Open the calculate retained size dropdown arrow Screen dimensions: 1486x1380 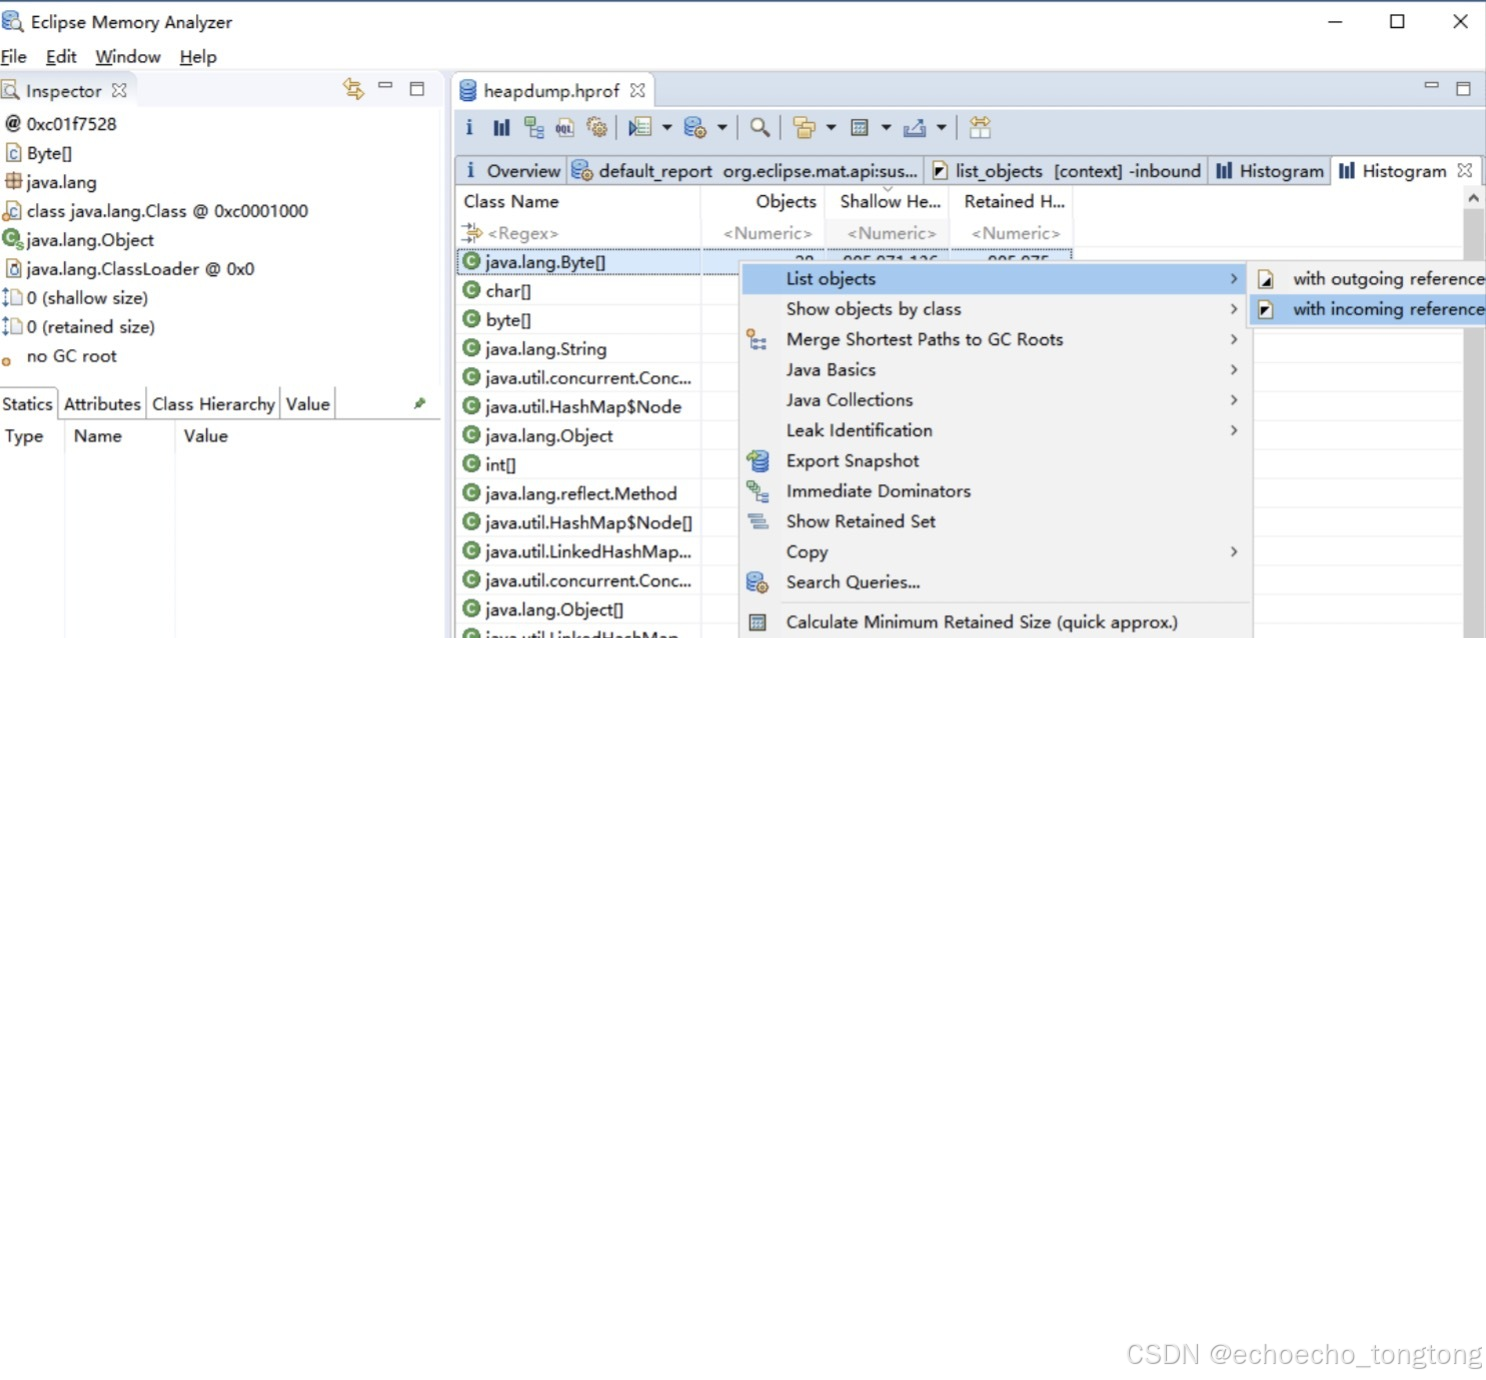pos(886,127)
